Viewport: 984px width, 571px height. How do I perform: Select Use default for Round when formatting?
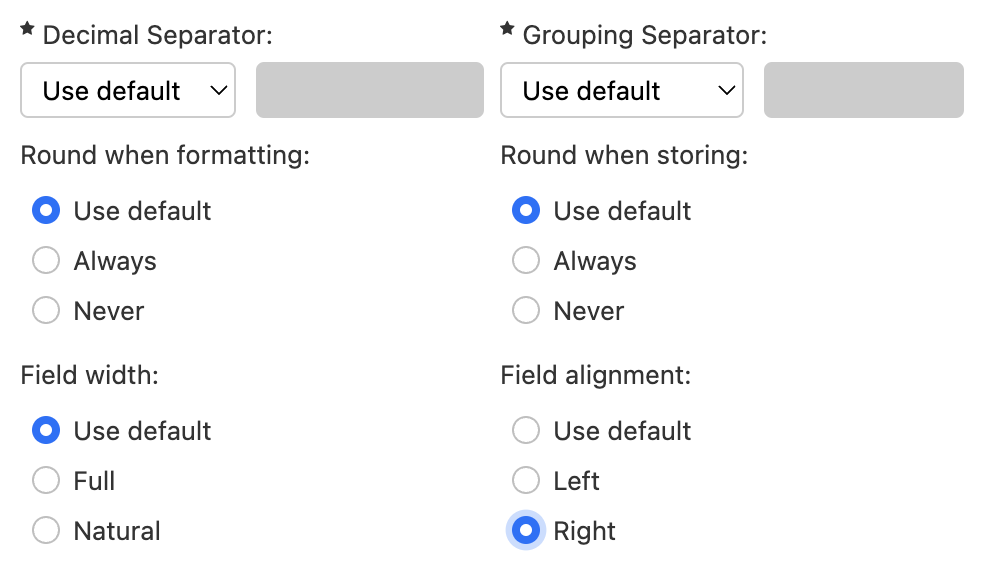click(x=46, y=211)
